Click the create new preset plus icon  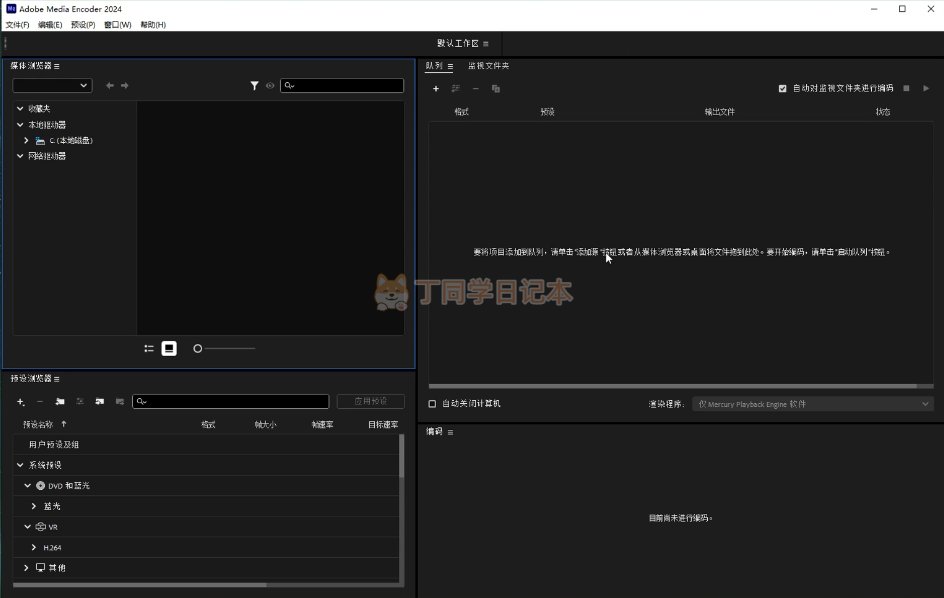point(20,401)
